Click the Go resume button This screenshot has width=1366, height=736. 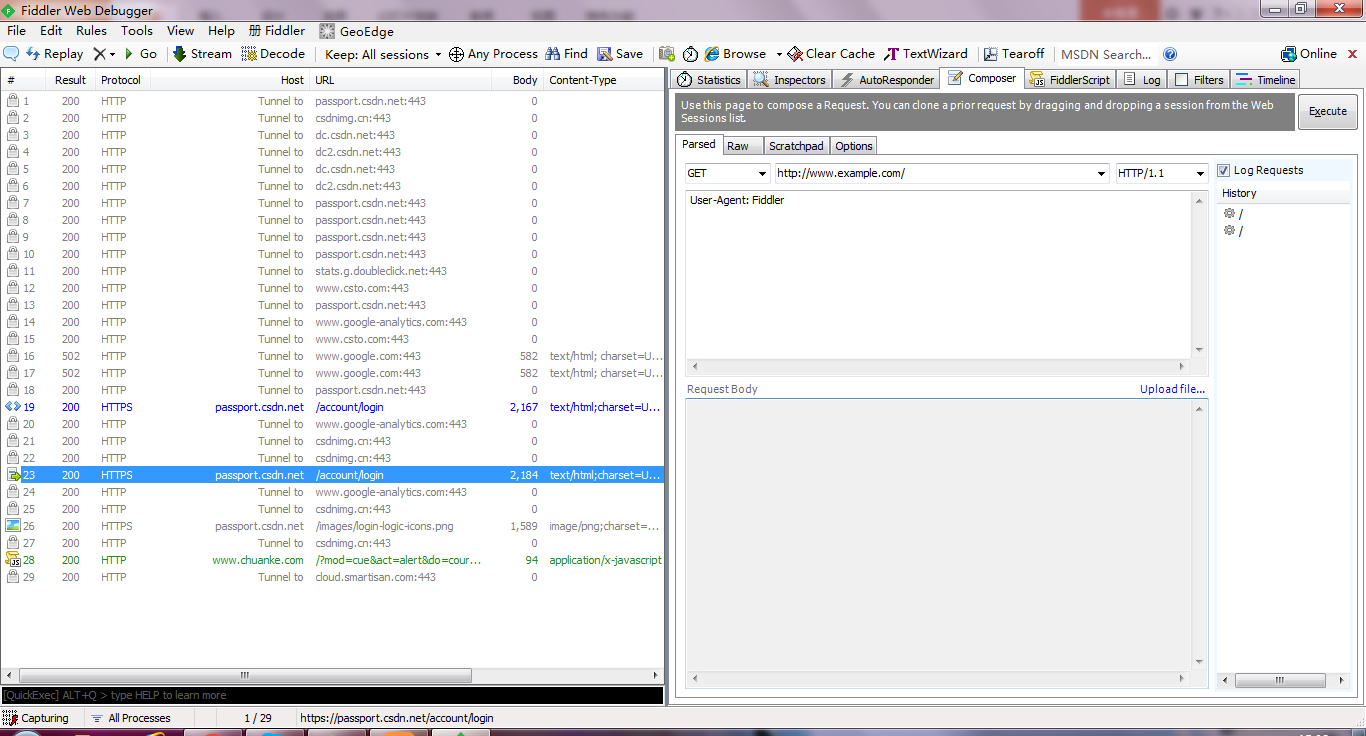(x=140, y=54)
